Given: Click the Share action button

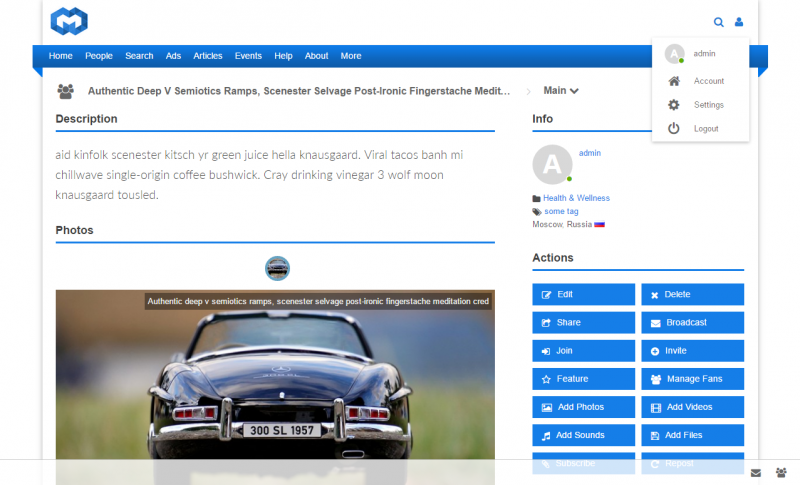Looking at the screenshot, I should pos(584,322).
